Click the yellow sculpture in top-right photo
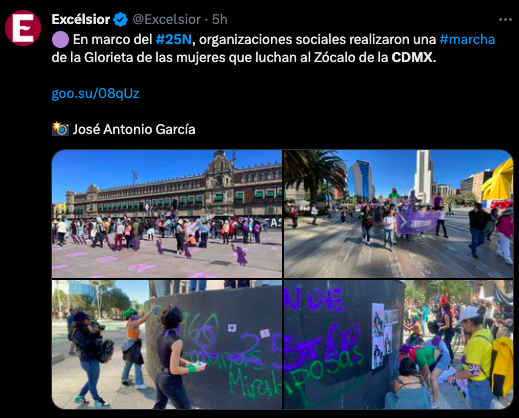The height and width of the screenshot is (418, 519). point(498,180)
